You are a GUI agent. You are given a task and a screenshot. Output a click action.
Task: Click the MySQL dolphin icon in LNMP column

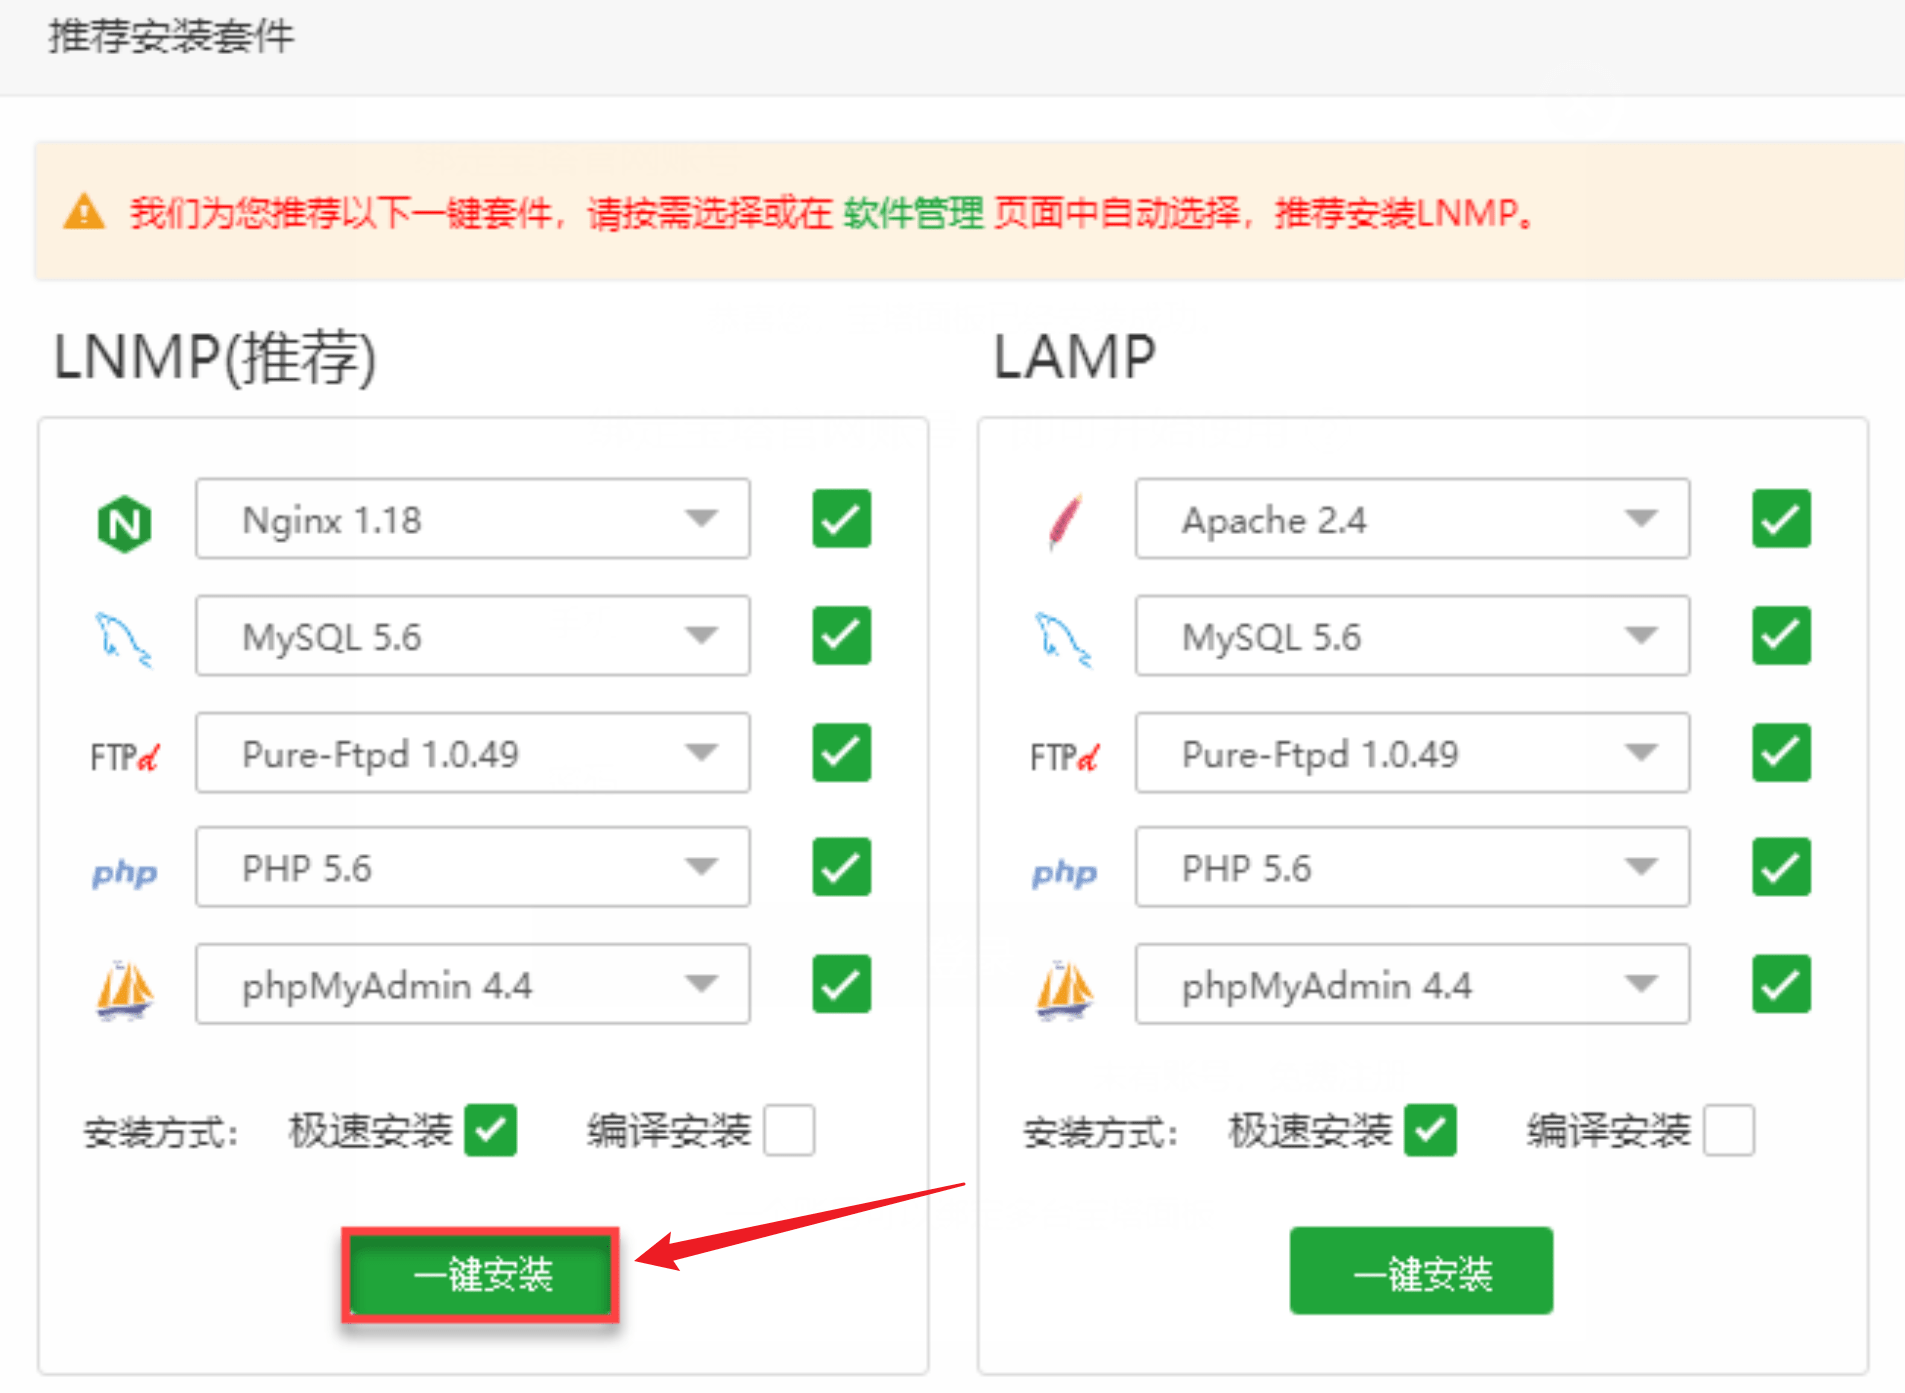tap(124, 636)
